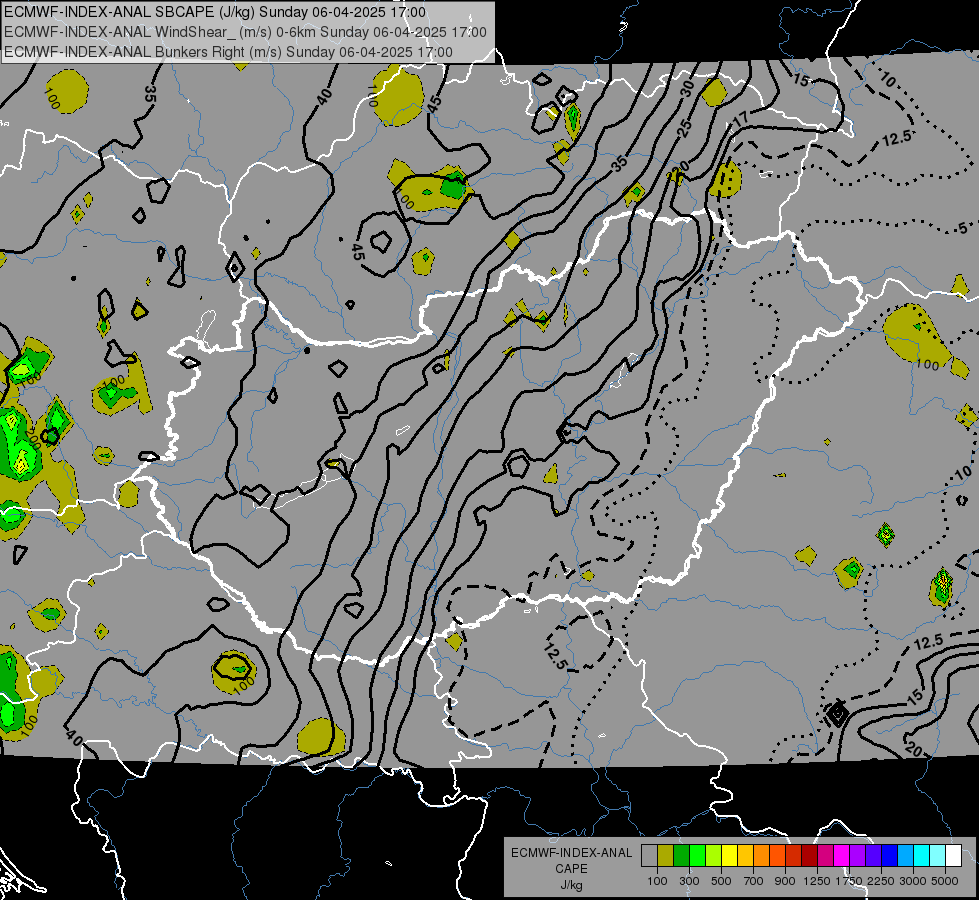This screenshot has height=900, width=979.
Task: Click the contour label 17
Action: click(x=740, y=118)
